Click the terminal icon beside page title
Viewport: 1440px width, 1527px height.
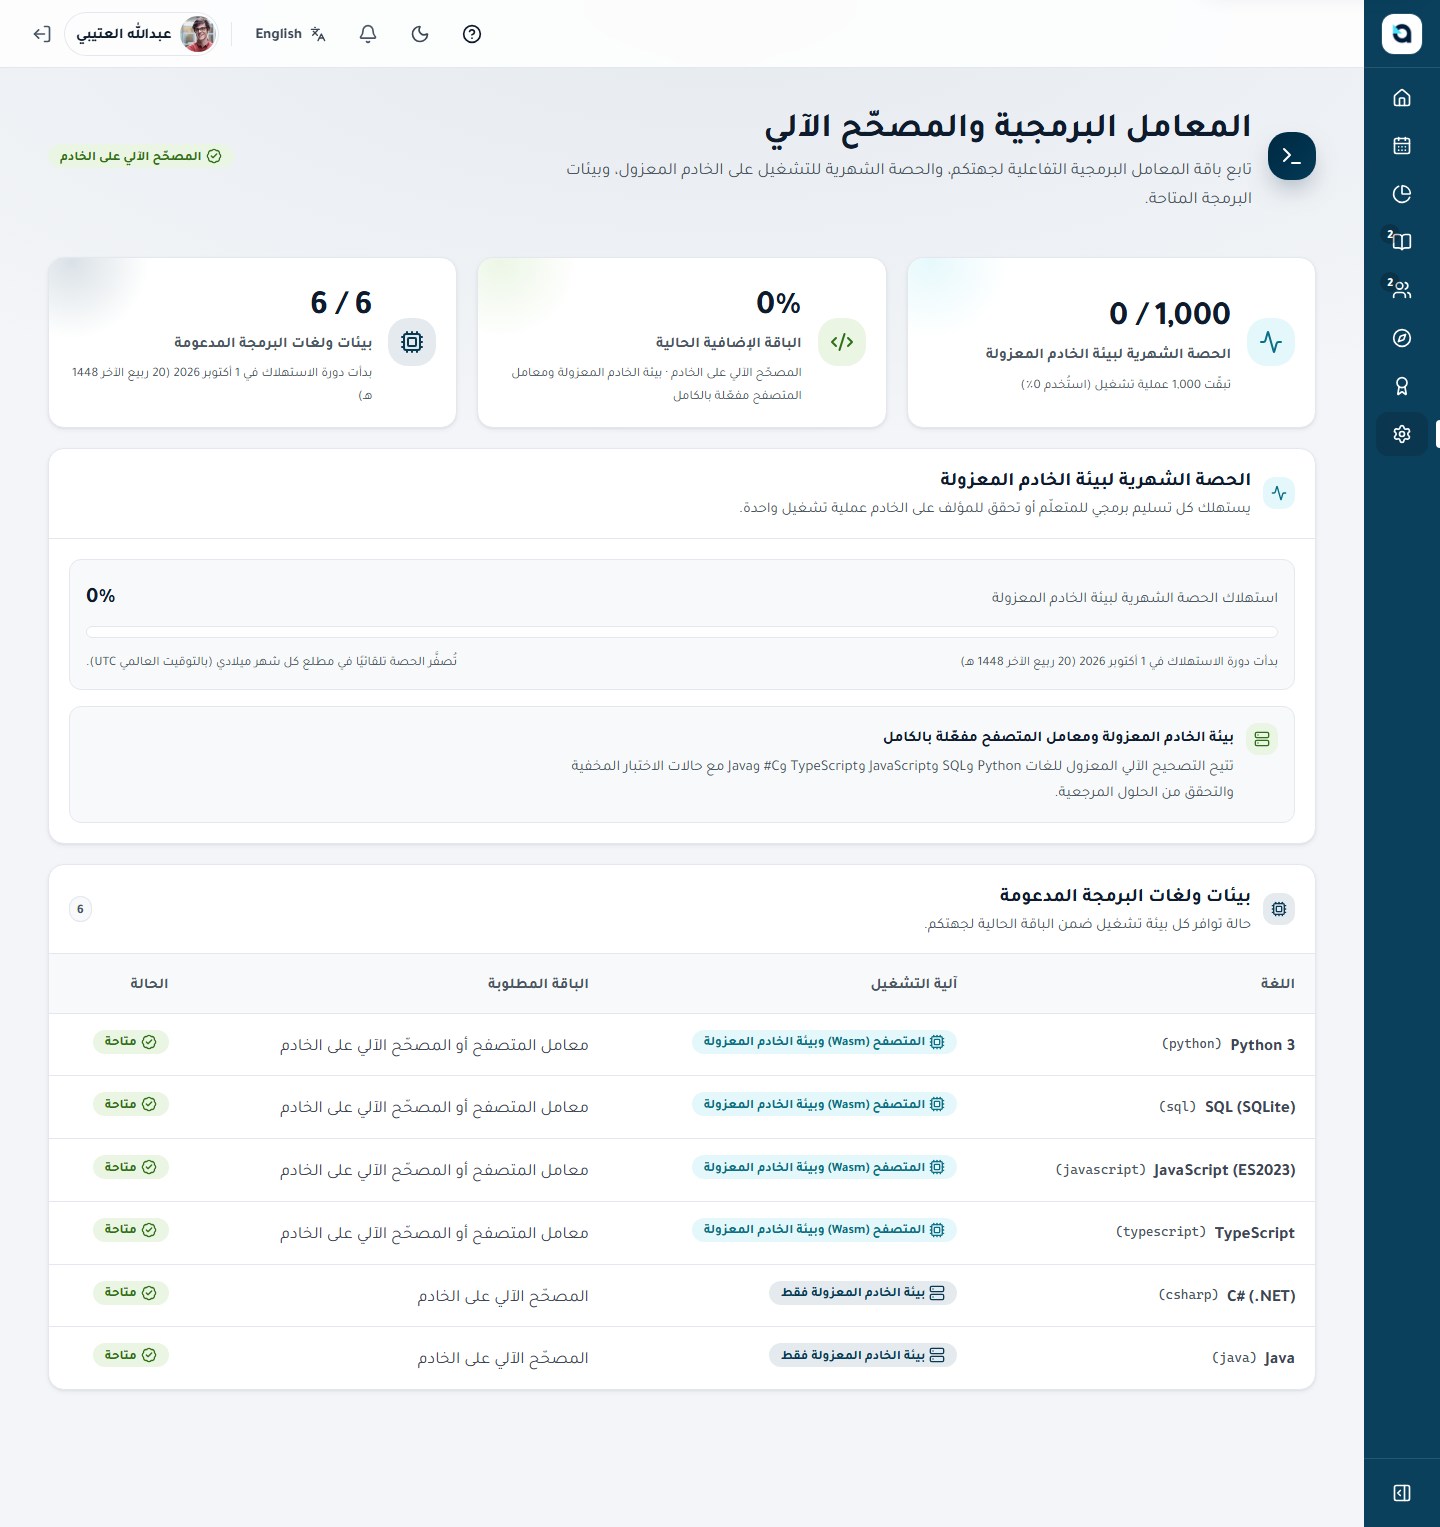point(1292,156)
